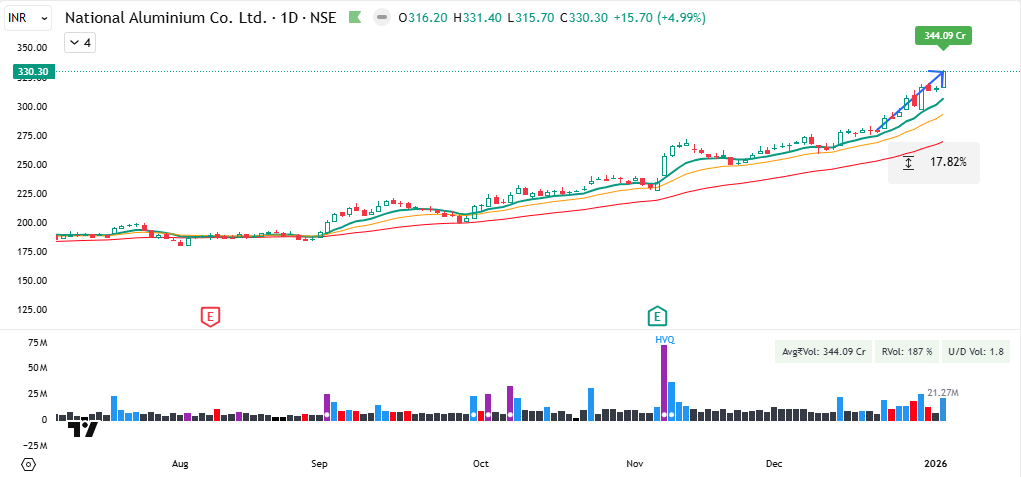Click the 350.00 price axis label
The height and width of the screenshot is (477, 1021).
point(32,48)
